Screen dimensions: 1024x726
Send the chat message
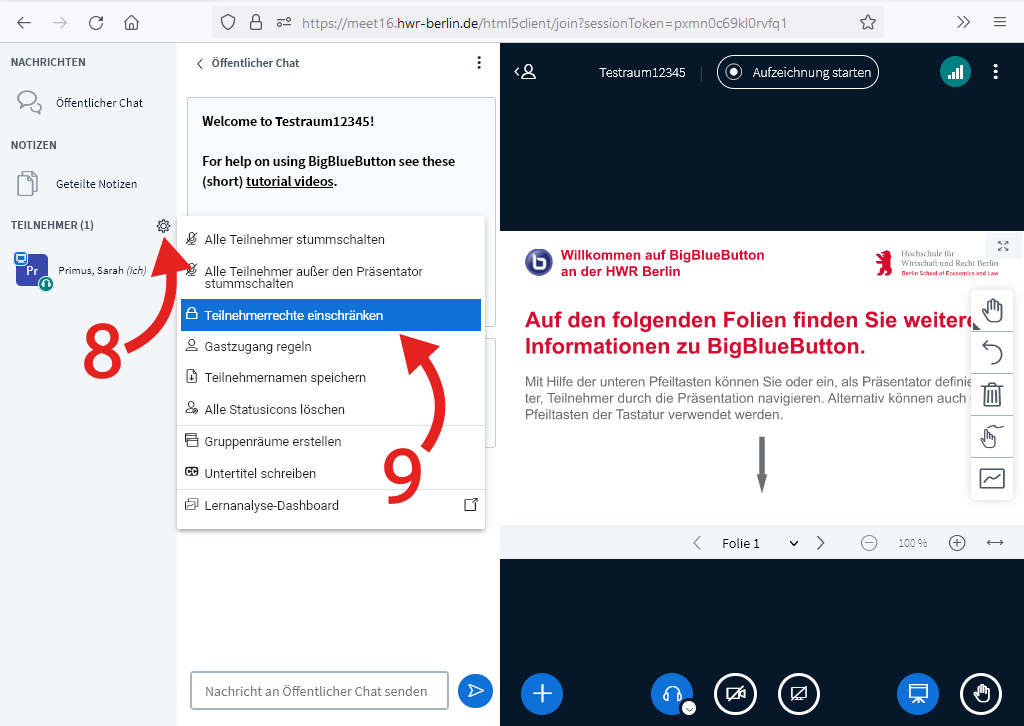tap(475, 690)
